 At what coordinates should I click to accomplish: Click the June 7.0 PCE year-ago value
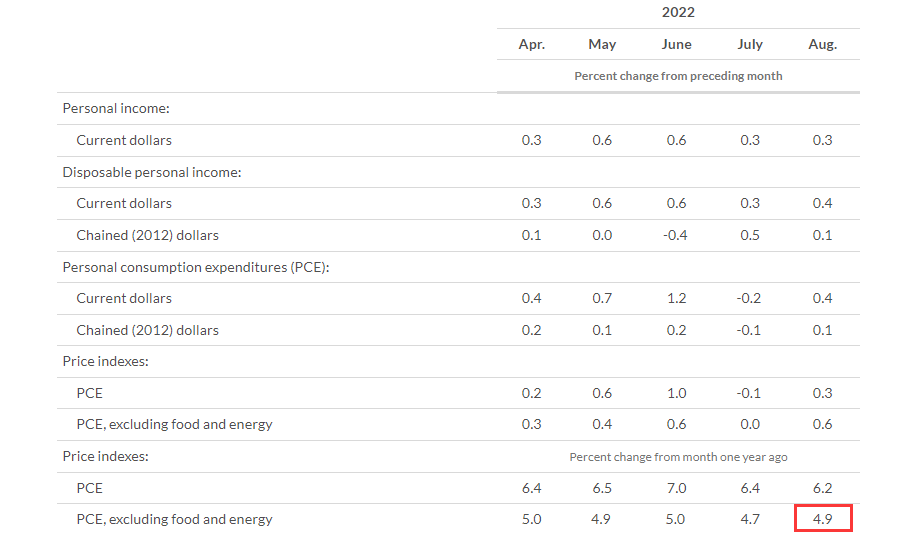point(676,488)
